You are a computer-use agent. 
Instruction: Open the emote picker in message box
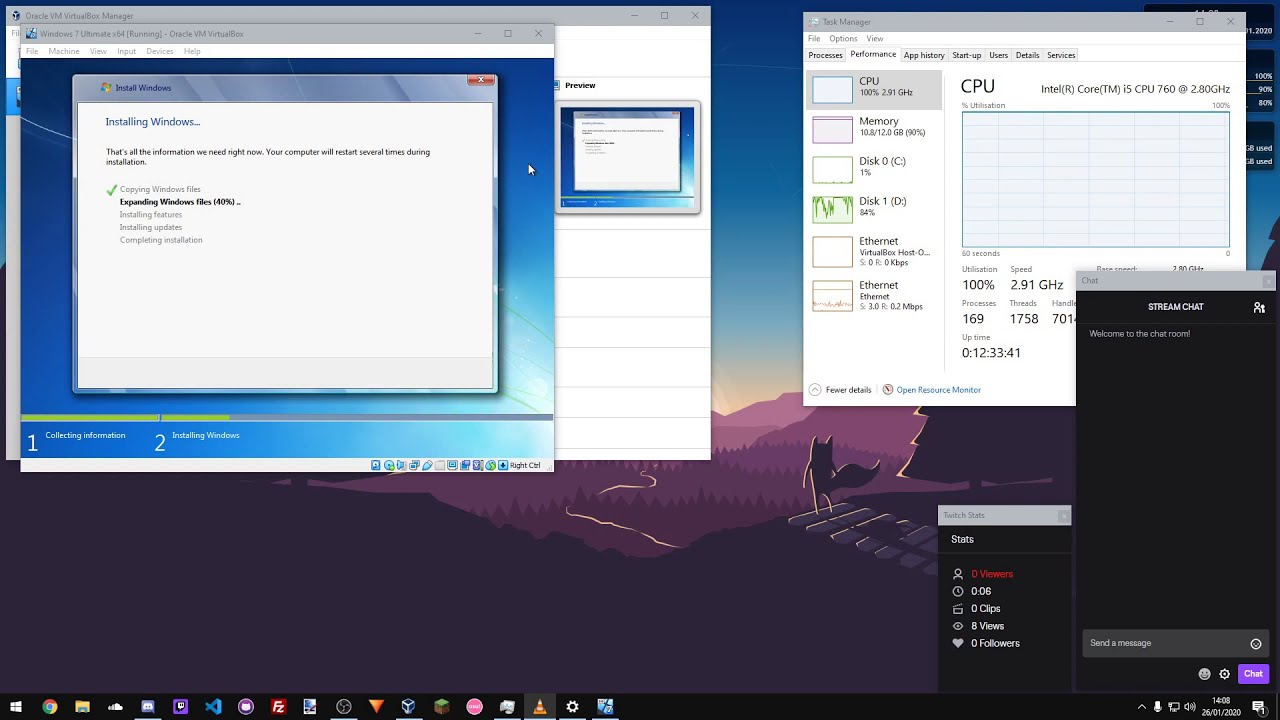point(1256,644)
